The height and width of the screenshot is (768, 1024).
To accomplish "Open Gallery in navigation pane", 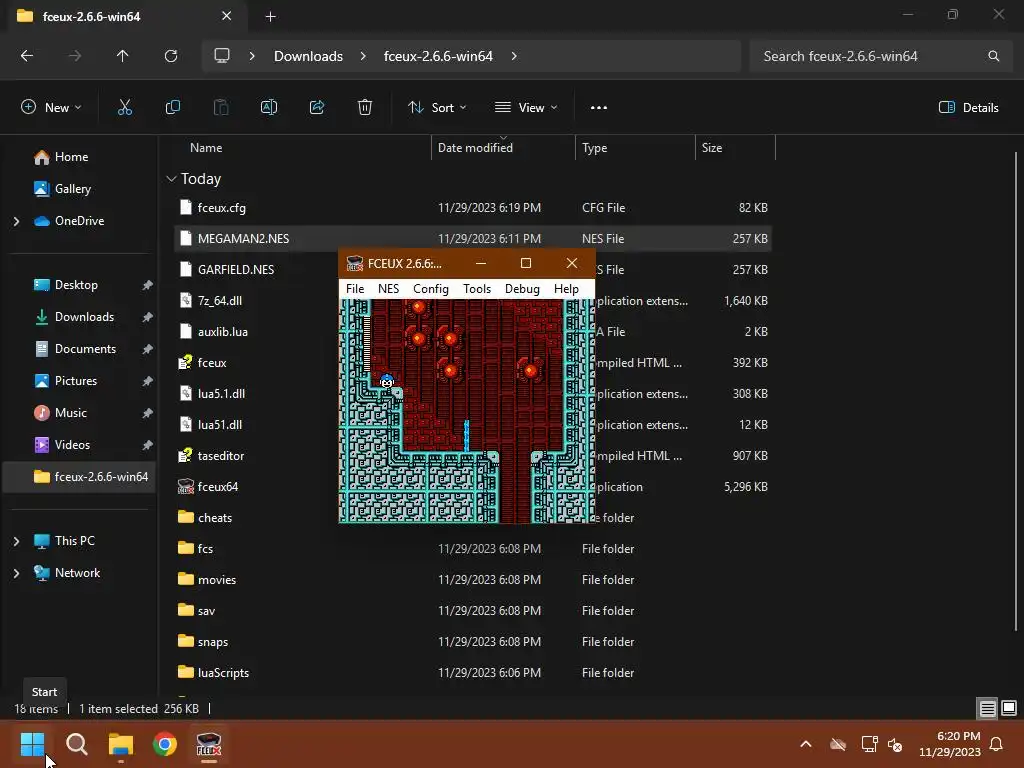I will [x=72, y=189].
